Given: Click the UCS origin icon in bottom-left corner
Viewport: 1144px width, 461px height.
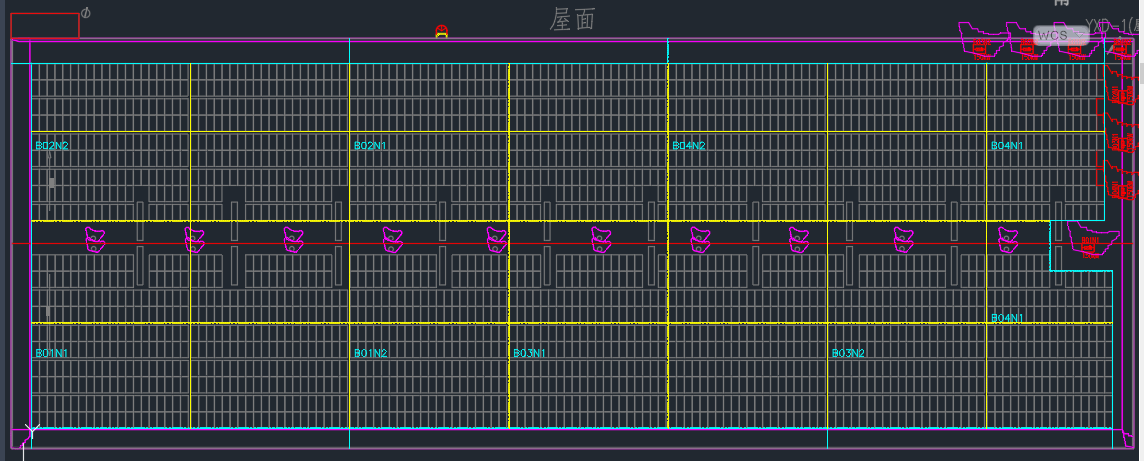Looking at the screenshot, I should (26, 434).
